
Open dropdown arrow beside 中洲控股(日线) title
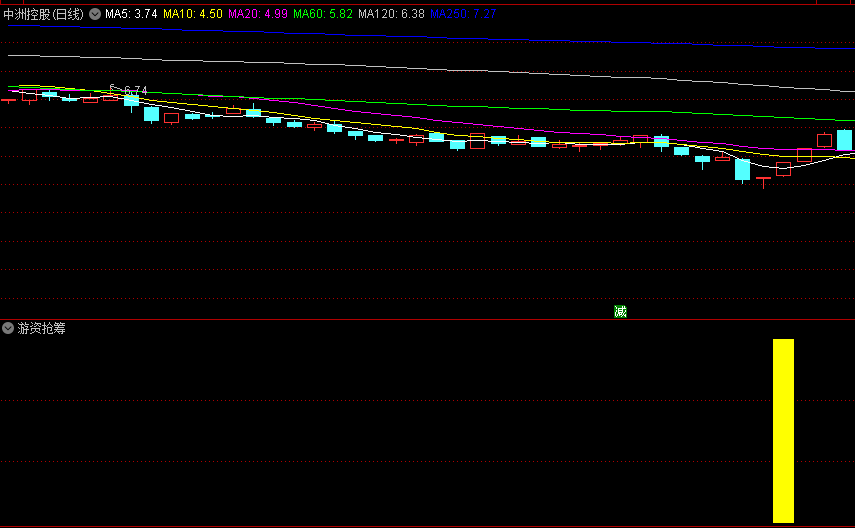click(95, 14)
